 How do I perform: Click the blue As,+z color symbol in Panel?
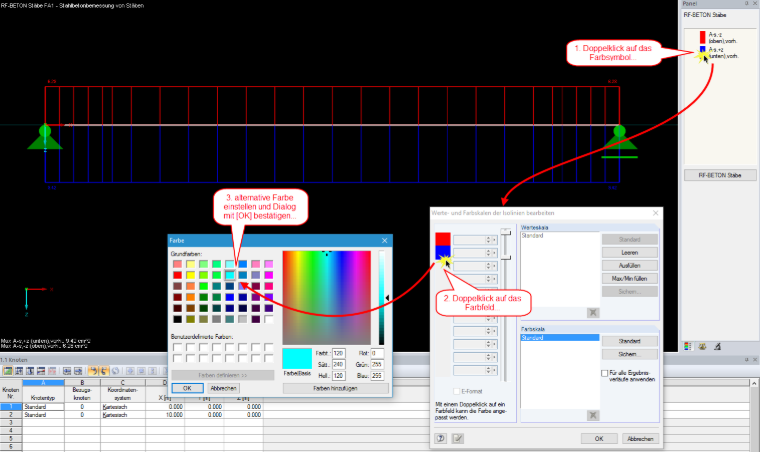tap(702, 49)
